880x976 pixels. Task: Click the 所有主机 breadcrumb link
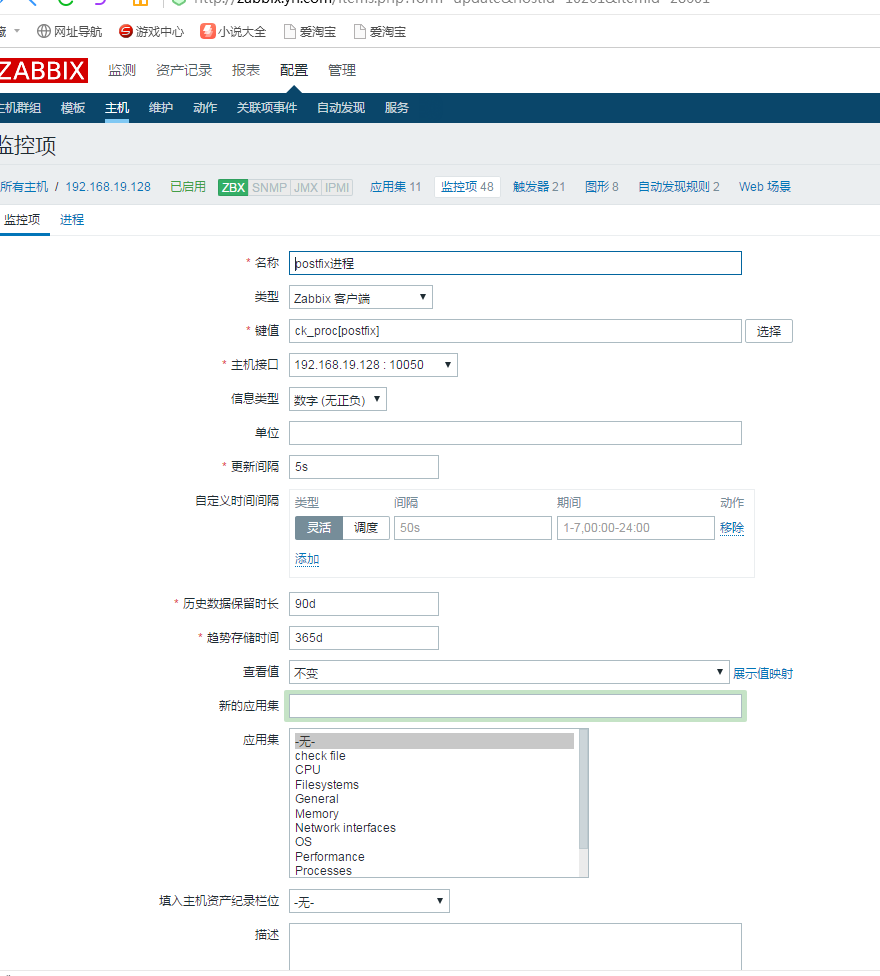coord(24,187)
